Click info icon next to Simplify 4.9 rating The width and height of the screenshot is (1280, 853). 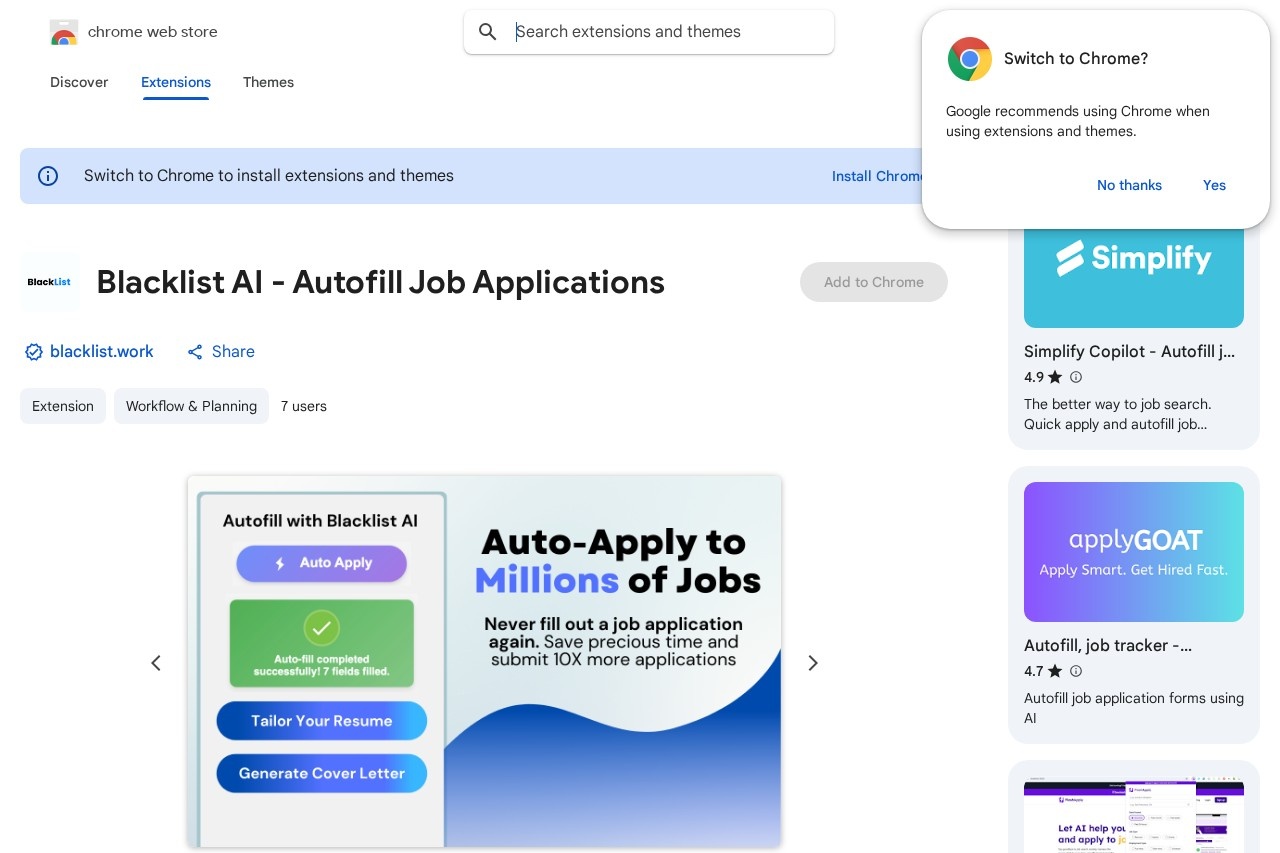point(1076,377)
